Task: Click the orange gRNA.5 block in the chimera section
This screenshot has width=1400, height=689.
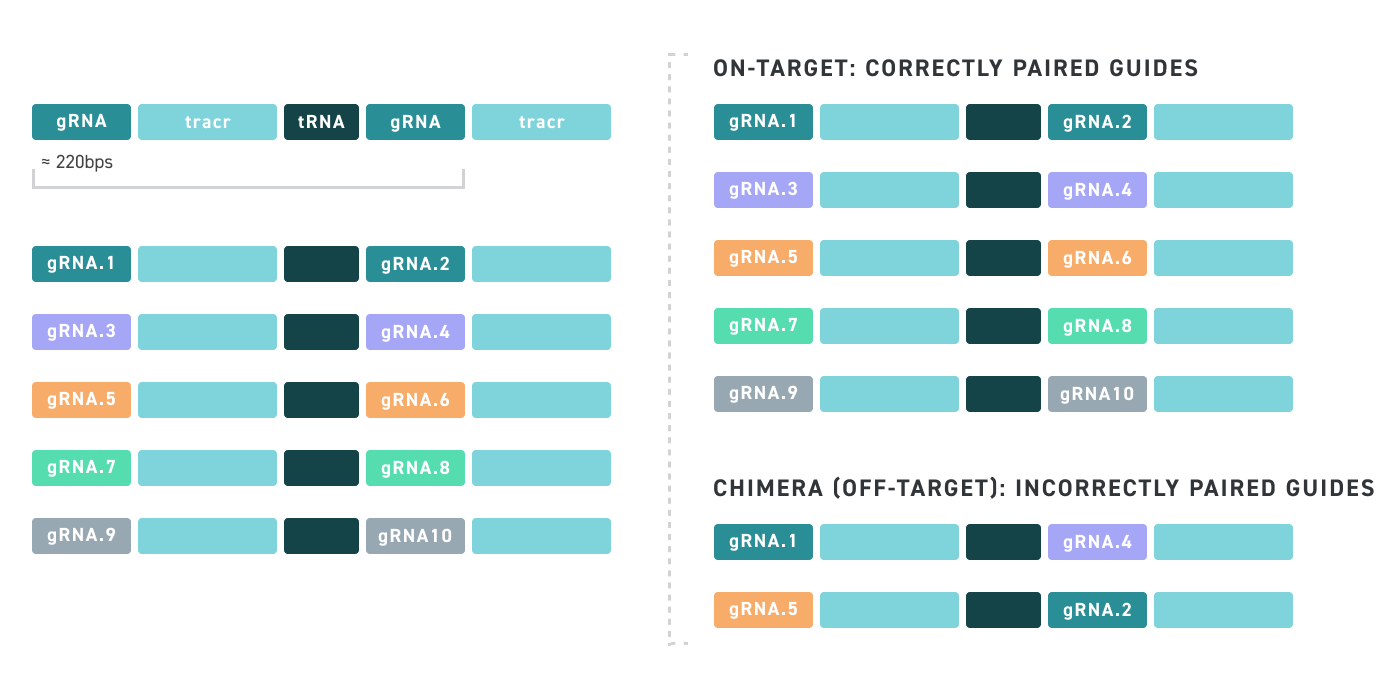Action: (x=763, y=610)
